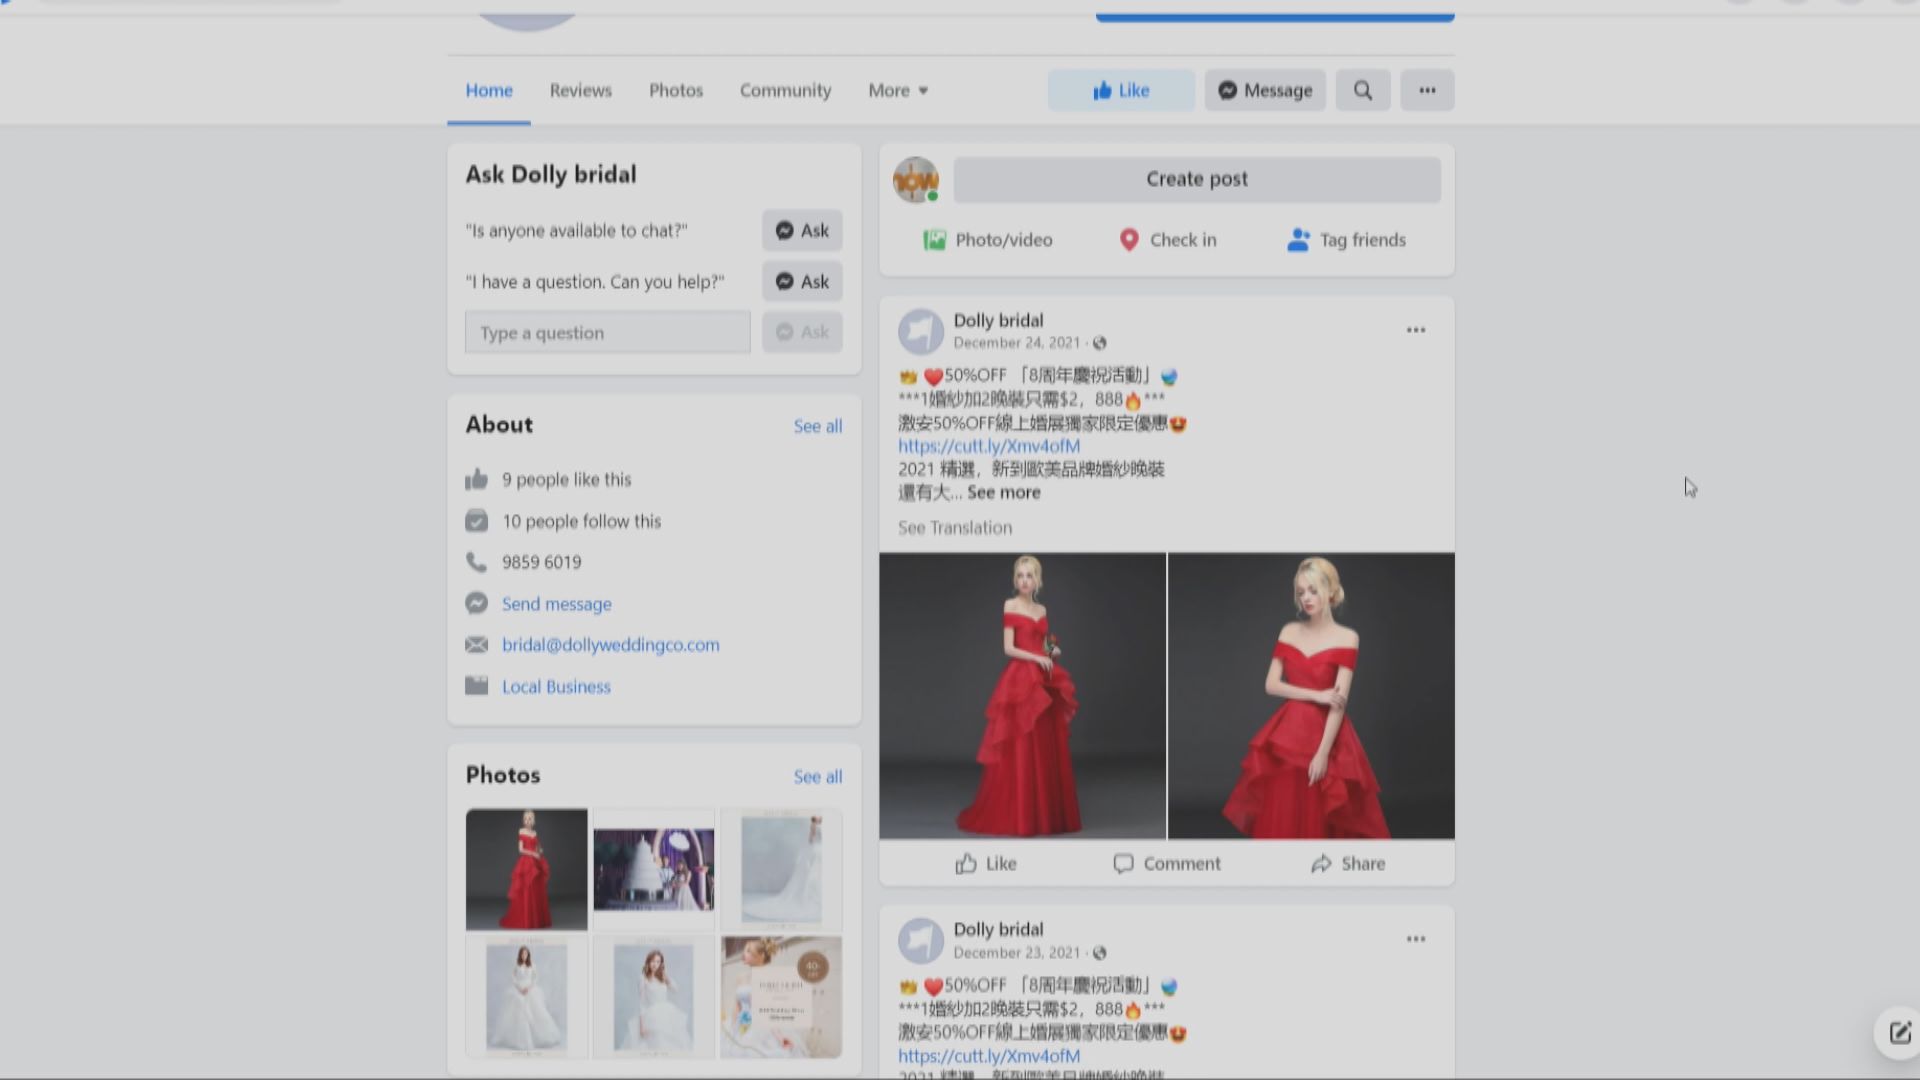Open the Messenger chat via Message icon
Screen dimensions: 1920x1080
click(1263, 90)
